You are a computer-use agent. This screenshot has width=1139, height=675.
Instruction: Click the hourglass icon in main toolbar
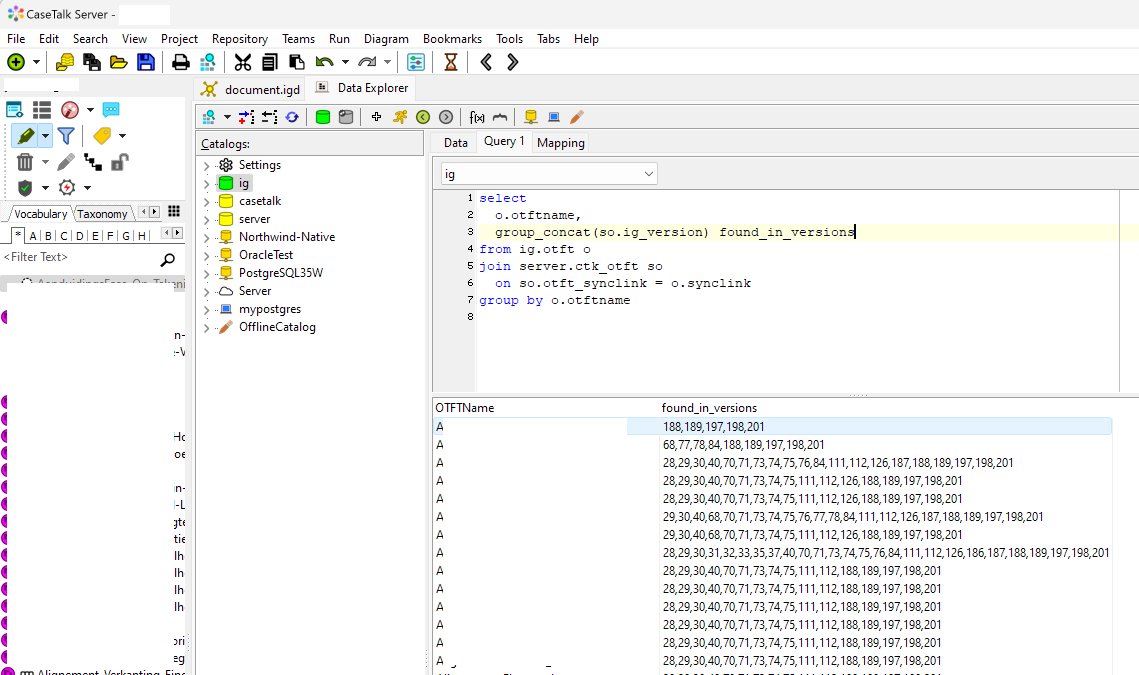(x=451, y=62)
